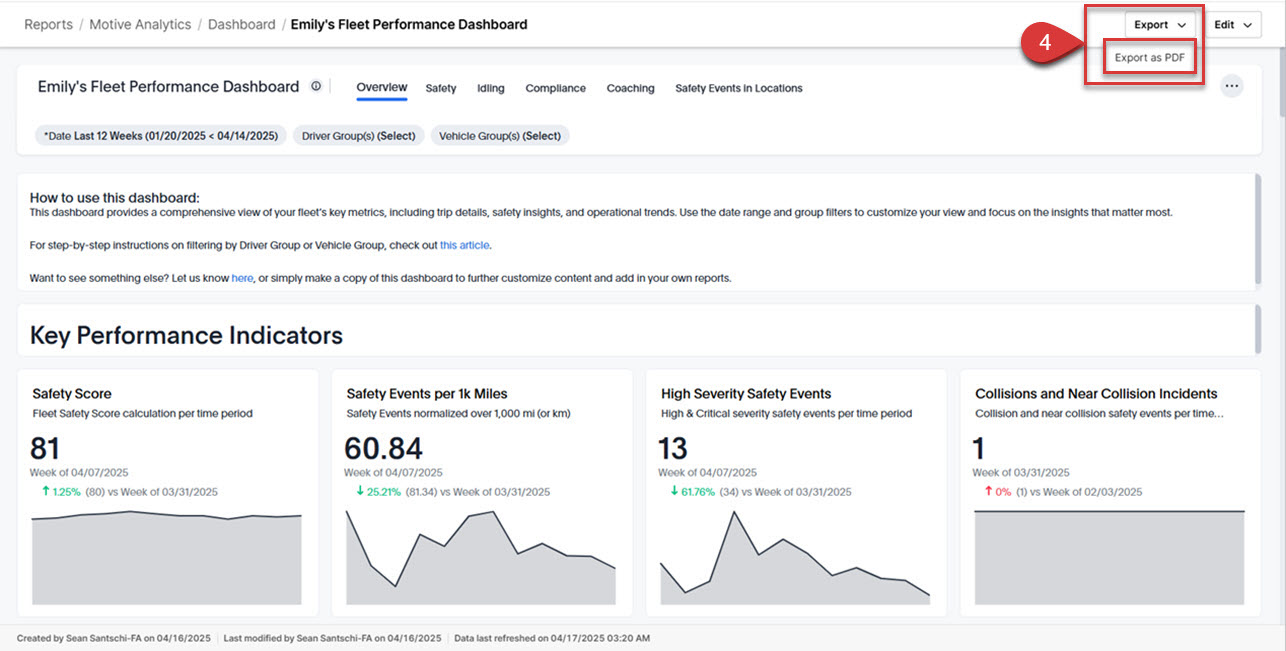Click the info icon beside dashboard title

(316, 87)
